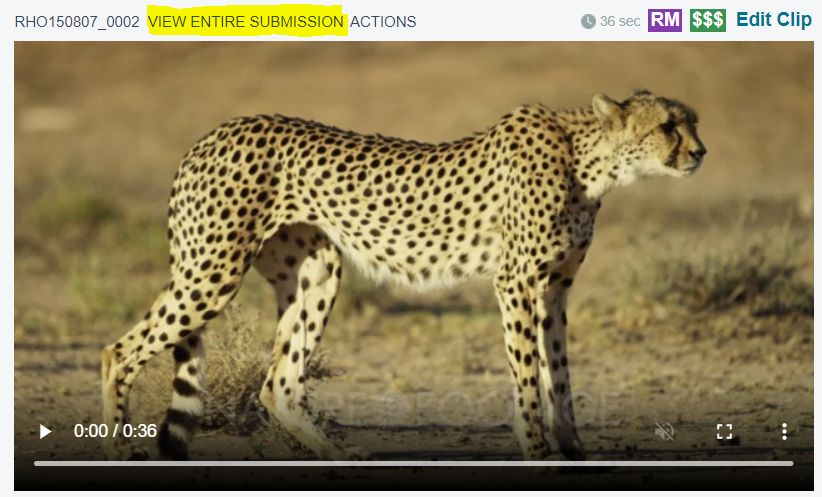This screenshot has height=497, width=822.
Task: Click the clock duration icon
Action: 588,21
